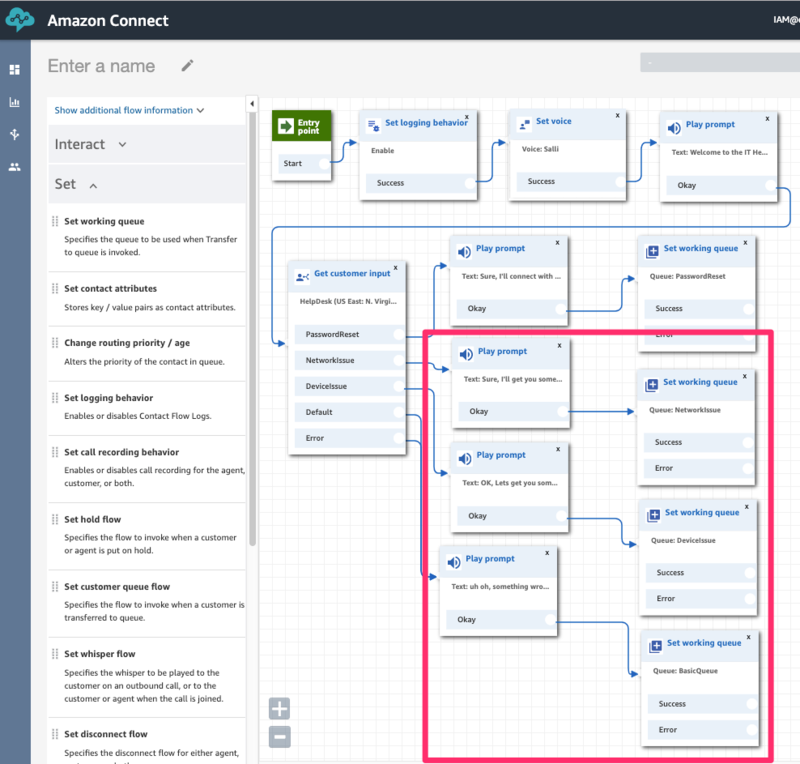Click the Amazon Connect cloud logo

click(19, 20)
